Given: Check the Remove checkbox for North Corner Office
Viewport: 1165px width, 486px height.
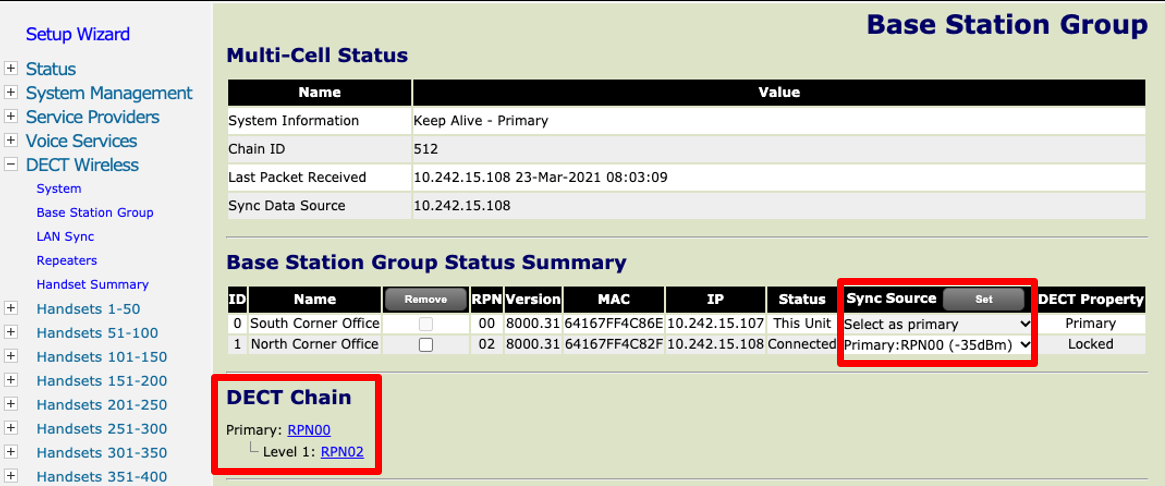Looking at the screenshot, I should 426,344.
